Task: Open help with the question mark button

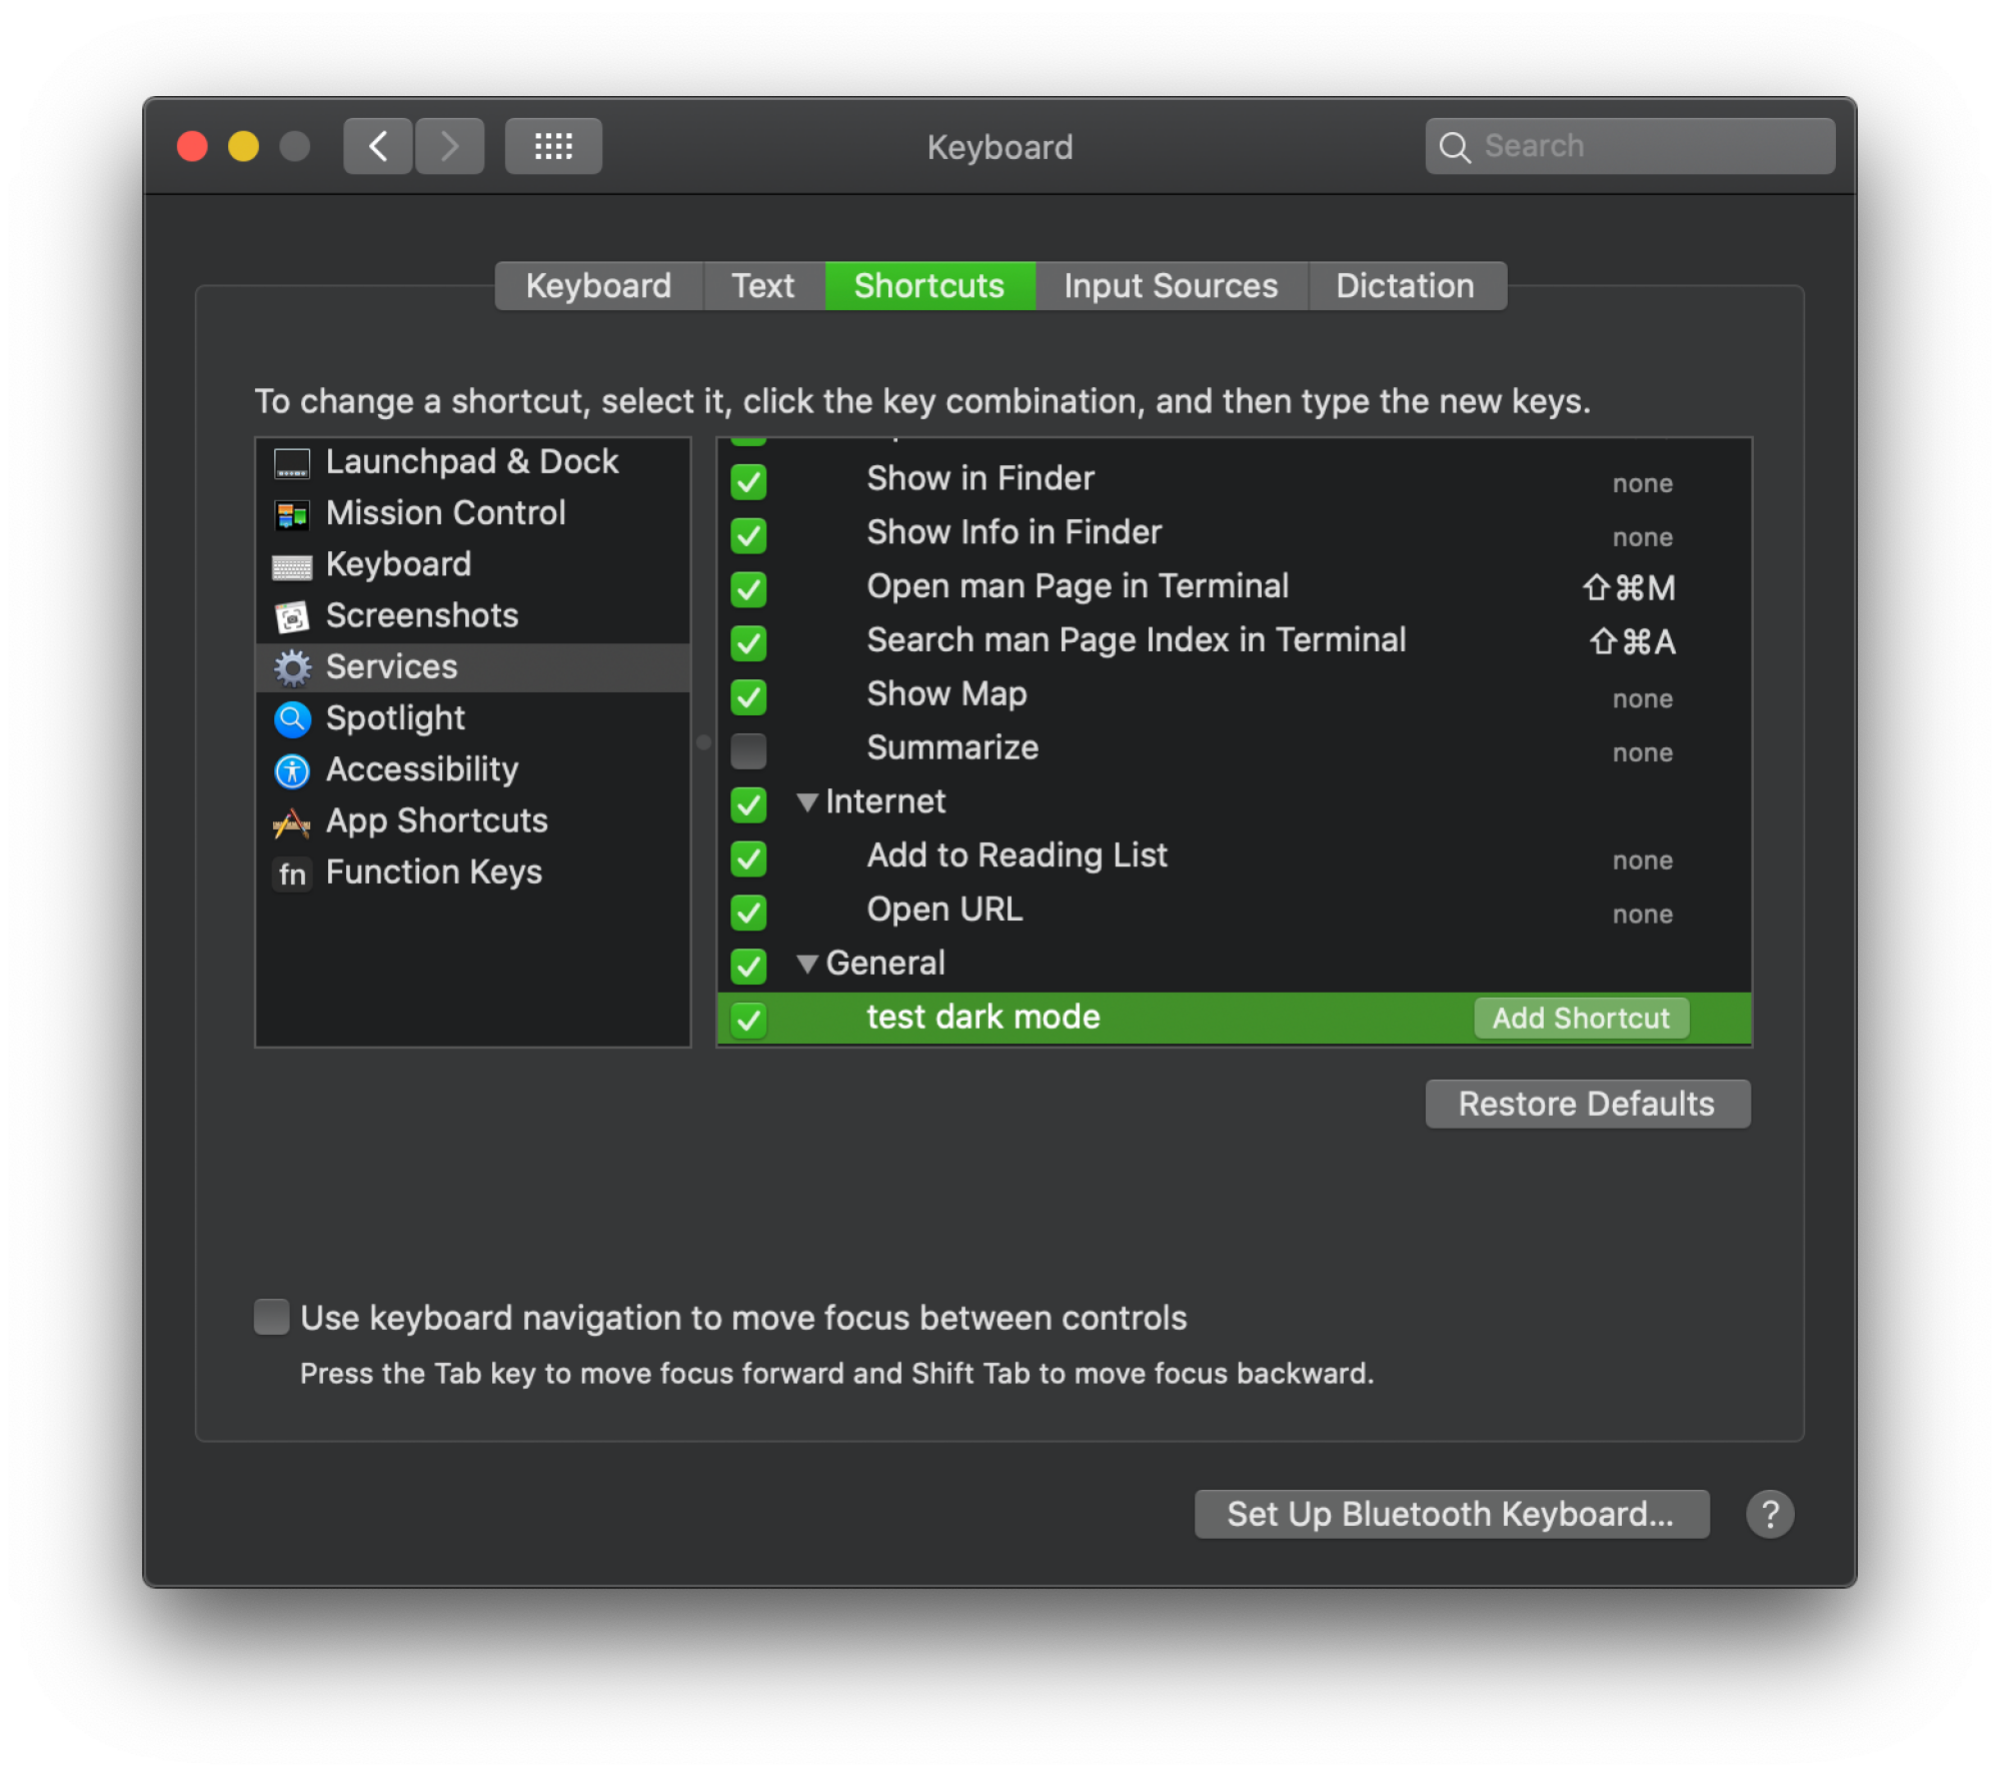Action: click(x=1768, y=1513)
